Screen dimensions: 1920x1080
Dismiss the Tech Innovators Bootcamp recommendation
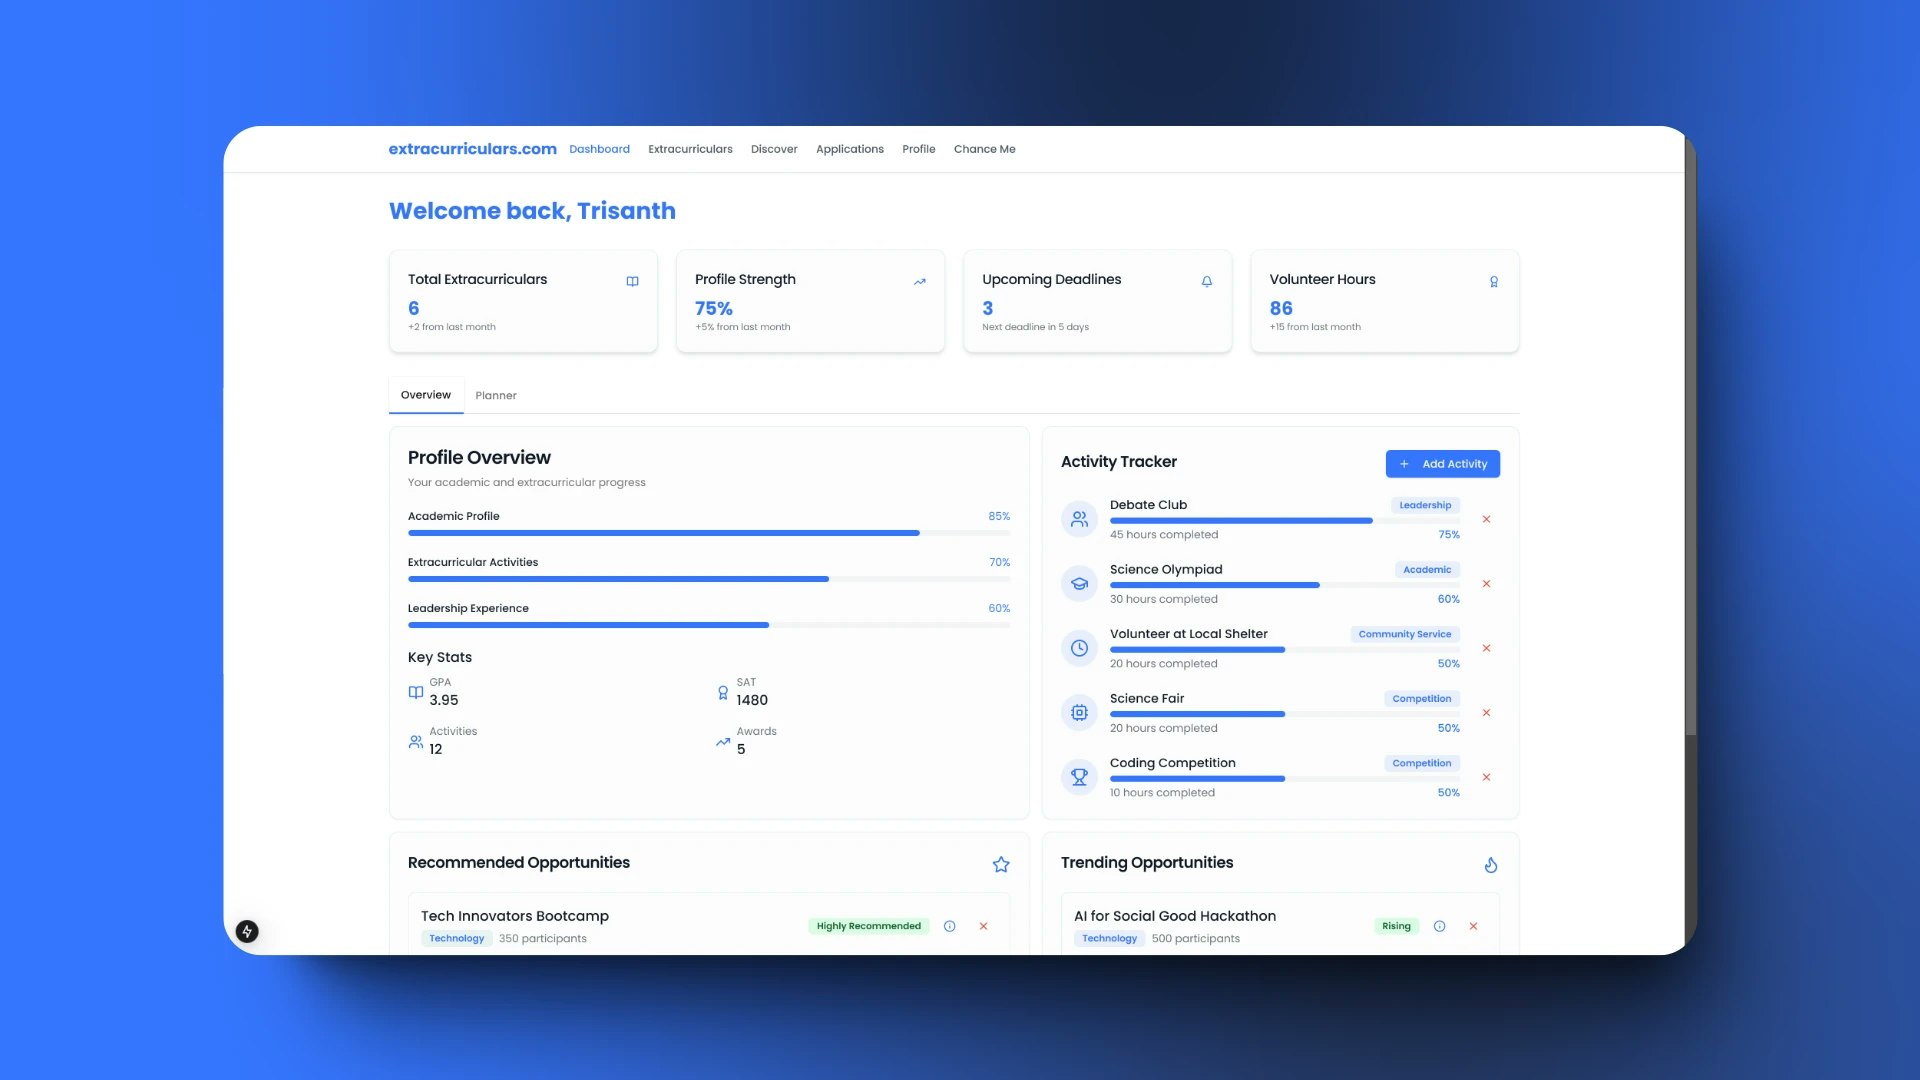[983, 926]
